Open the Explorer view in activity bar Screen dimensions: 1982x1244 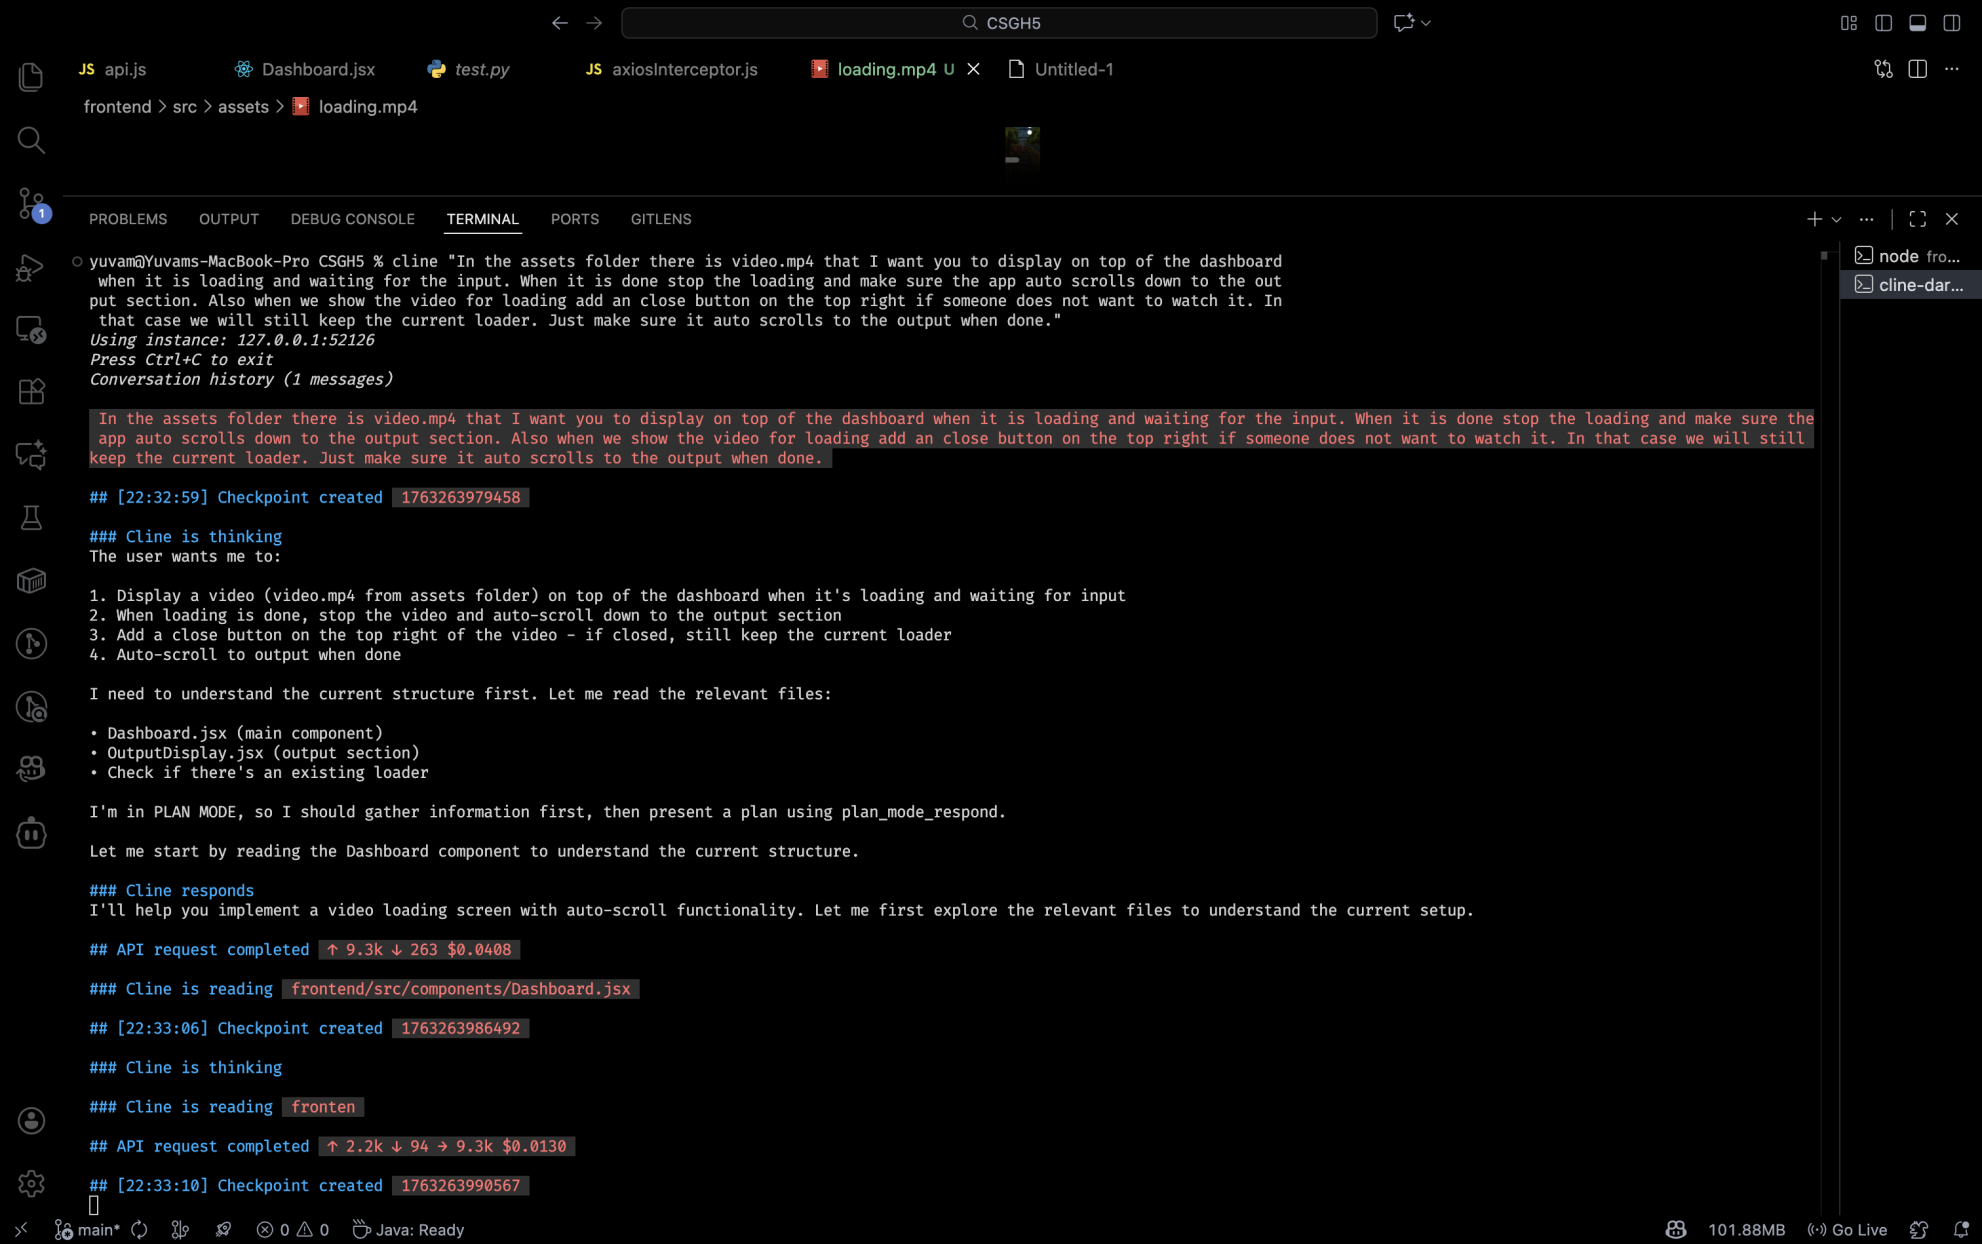click(31, 77)
